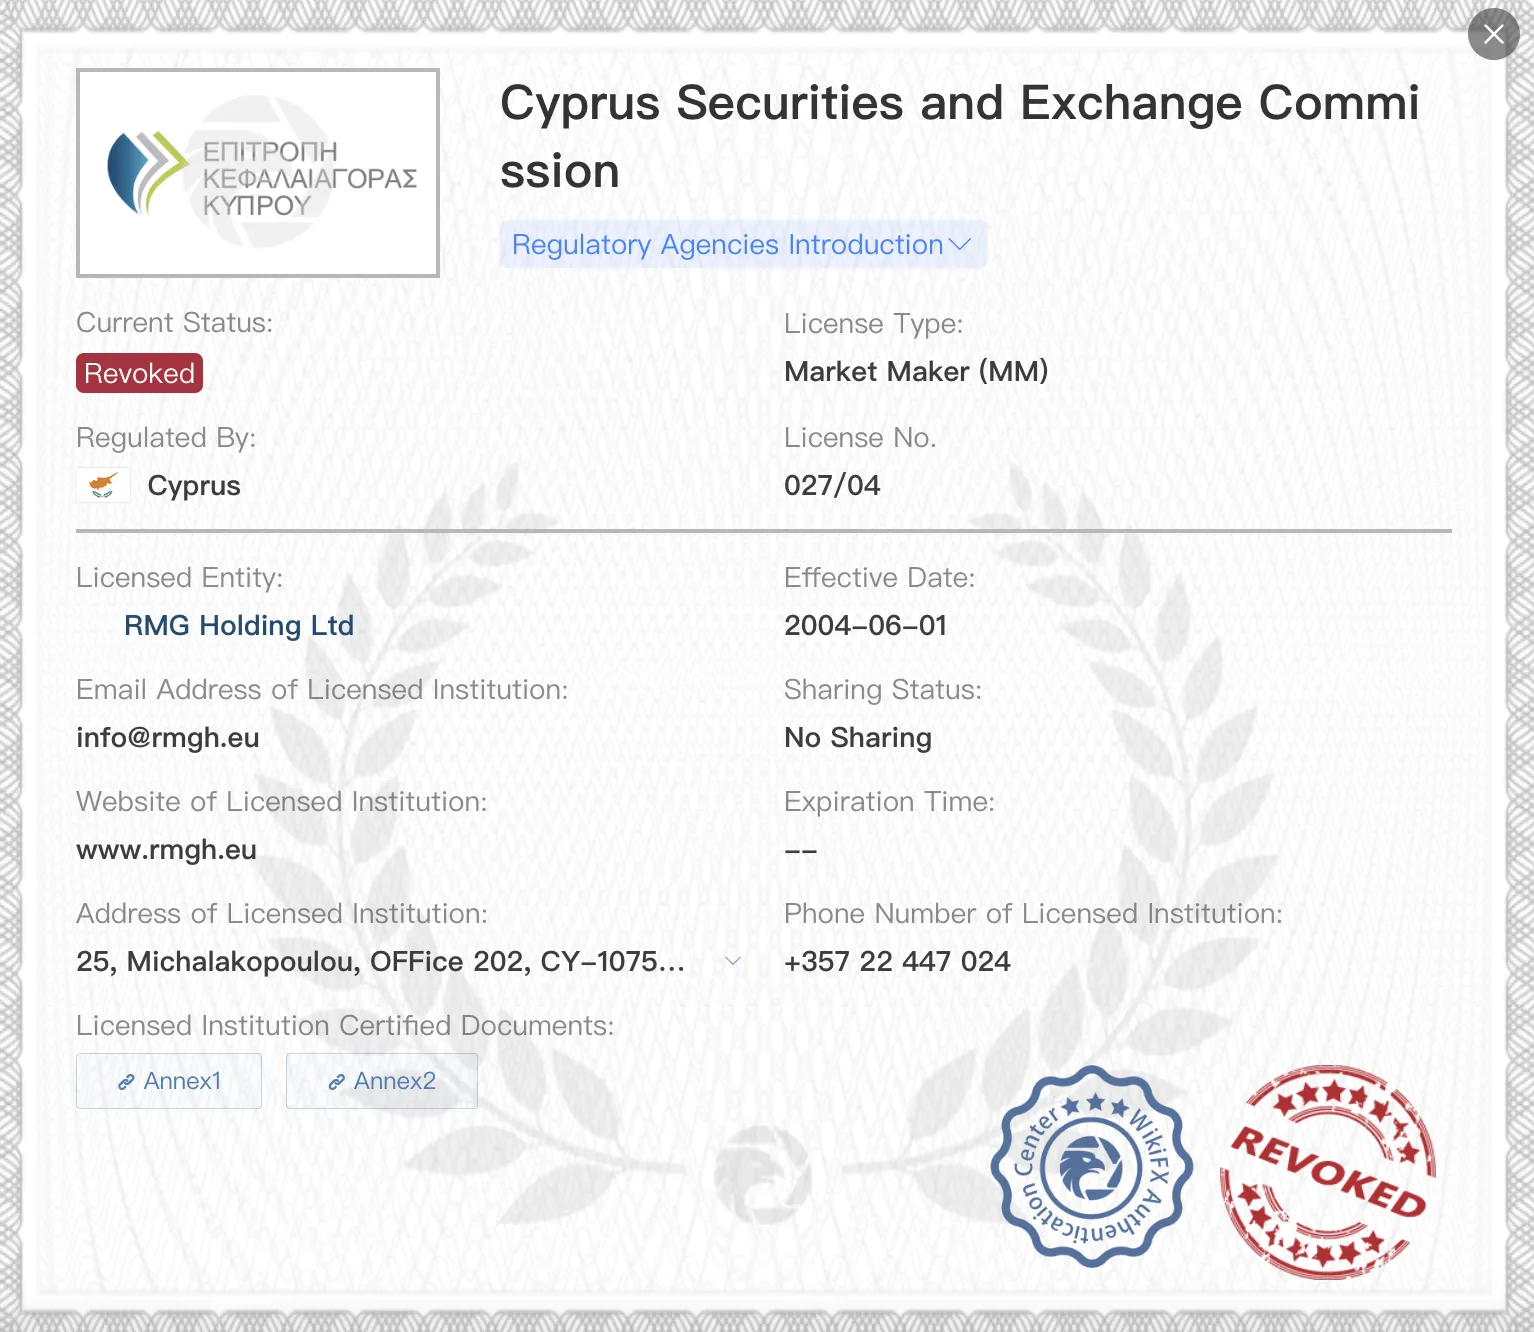This screenshot has height=1332, width=1534.
Task: Click the red Revoked status badge
Action: coord(139,373)
